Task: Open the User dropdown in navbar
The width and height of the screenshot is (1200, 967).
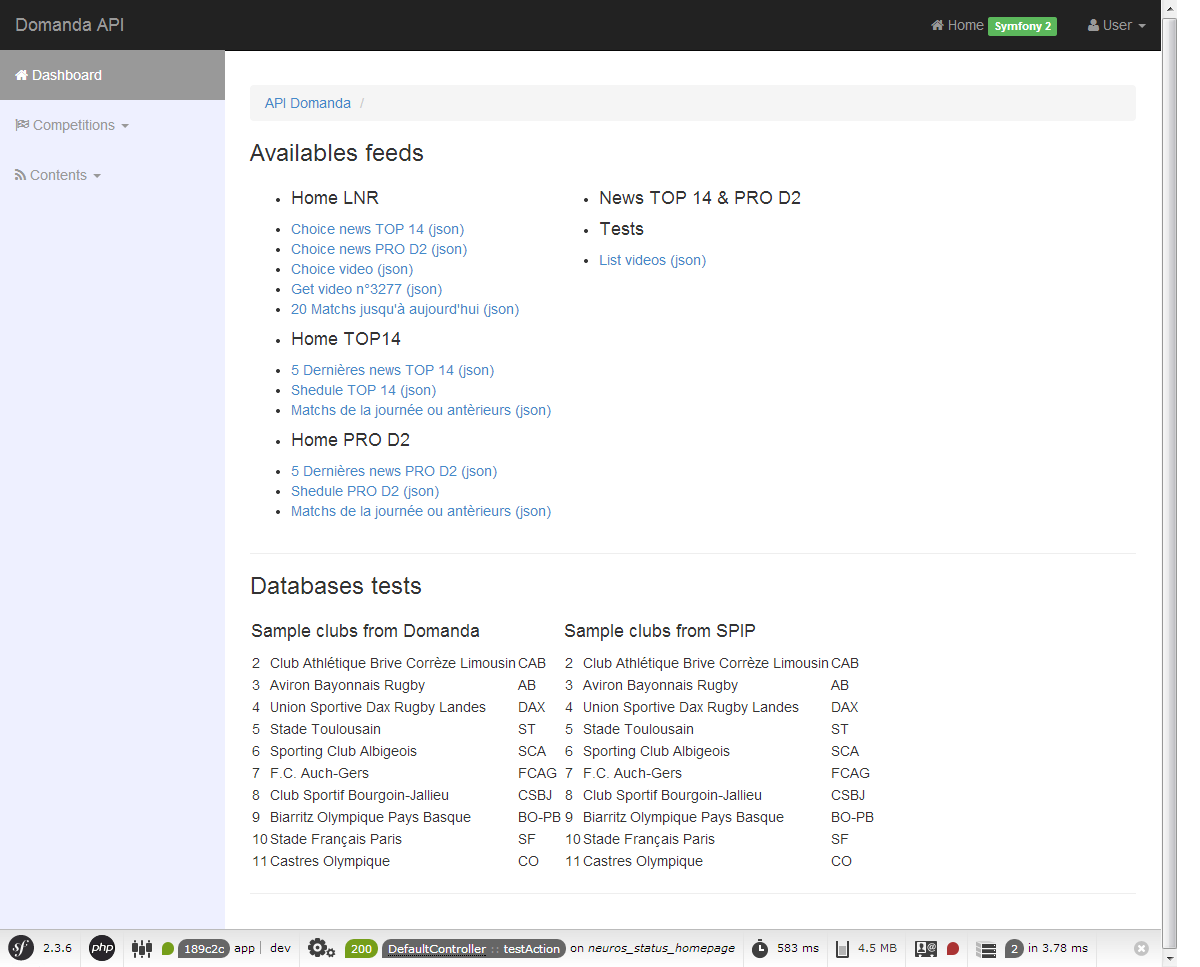Action: (x=1117, y=25)
